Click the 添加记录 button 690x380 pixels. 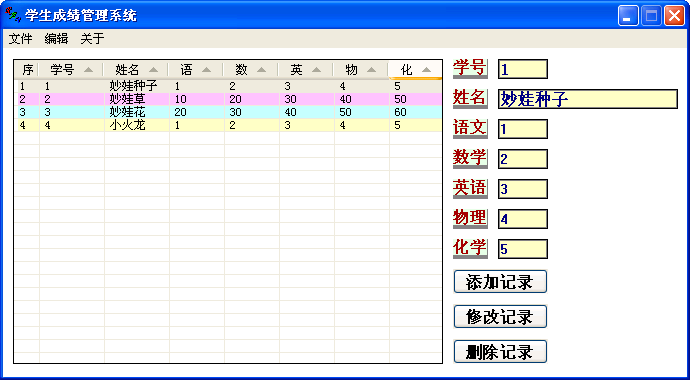[500, 282]
